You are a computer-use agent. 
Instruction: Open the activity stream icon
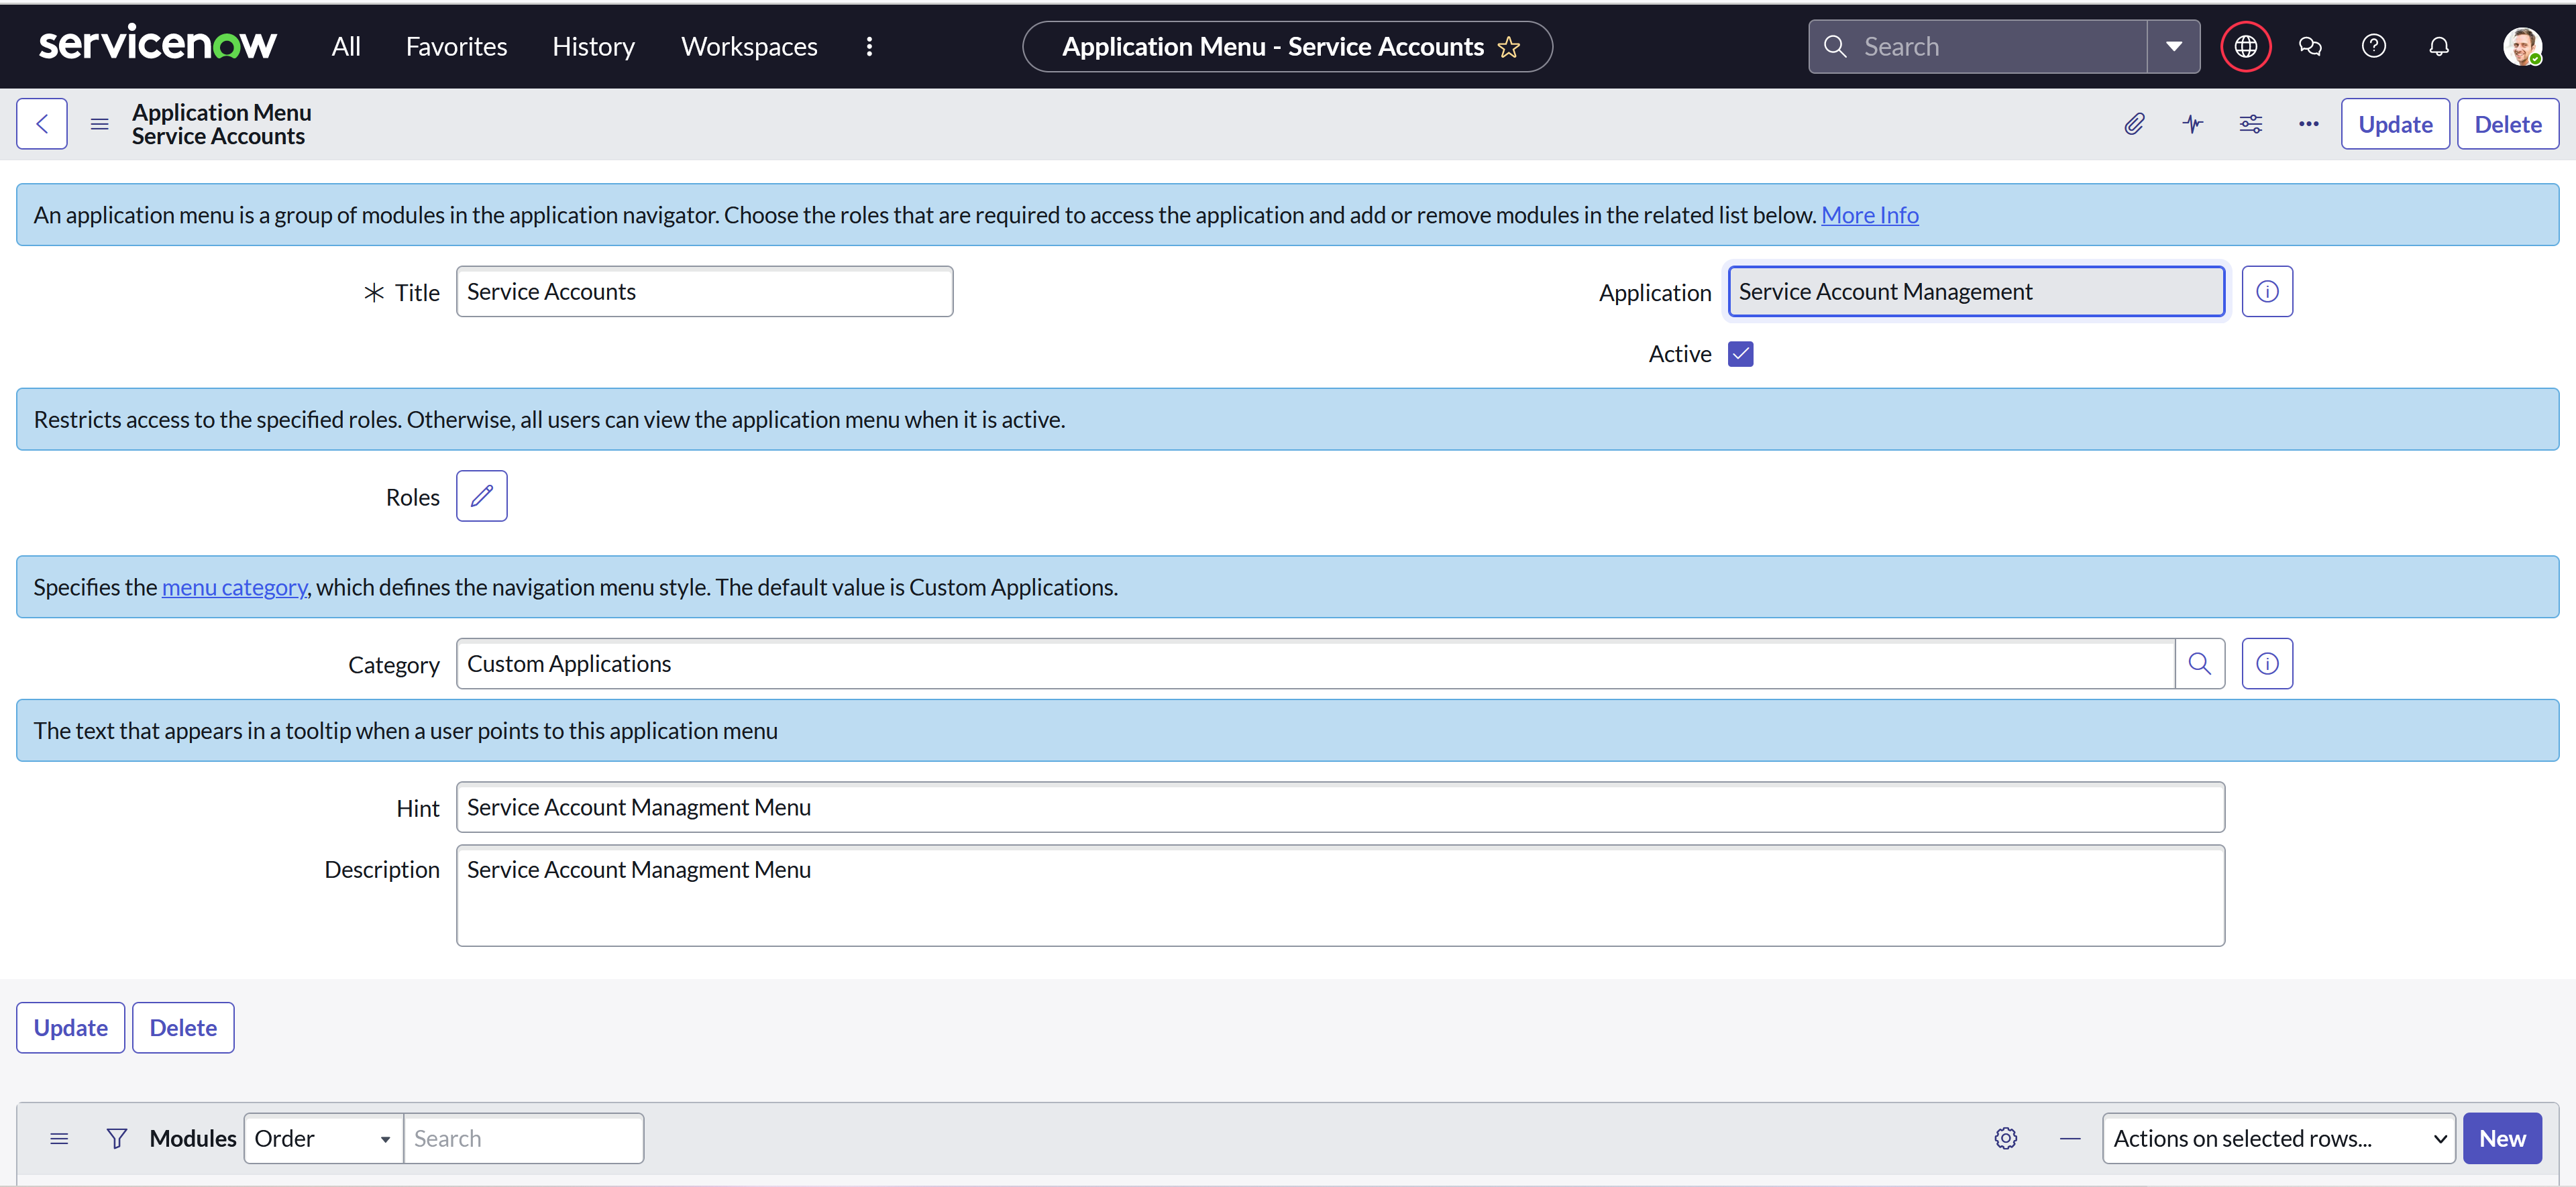click(x=2192, y=123)
